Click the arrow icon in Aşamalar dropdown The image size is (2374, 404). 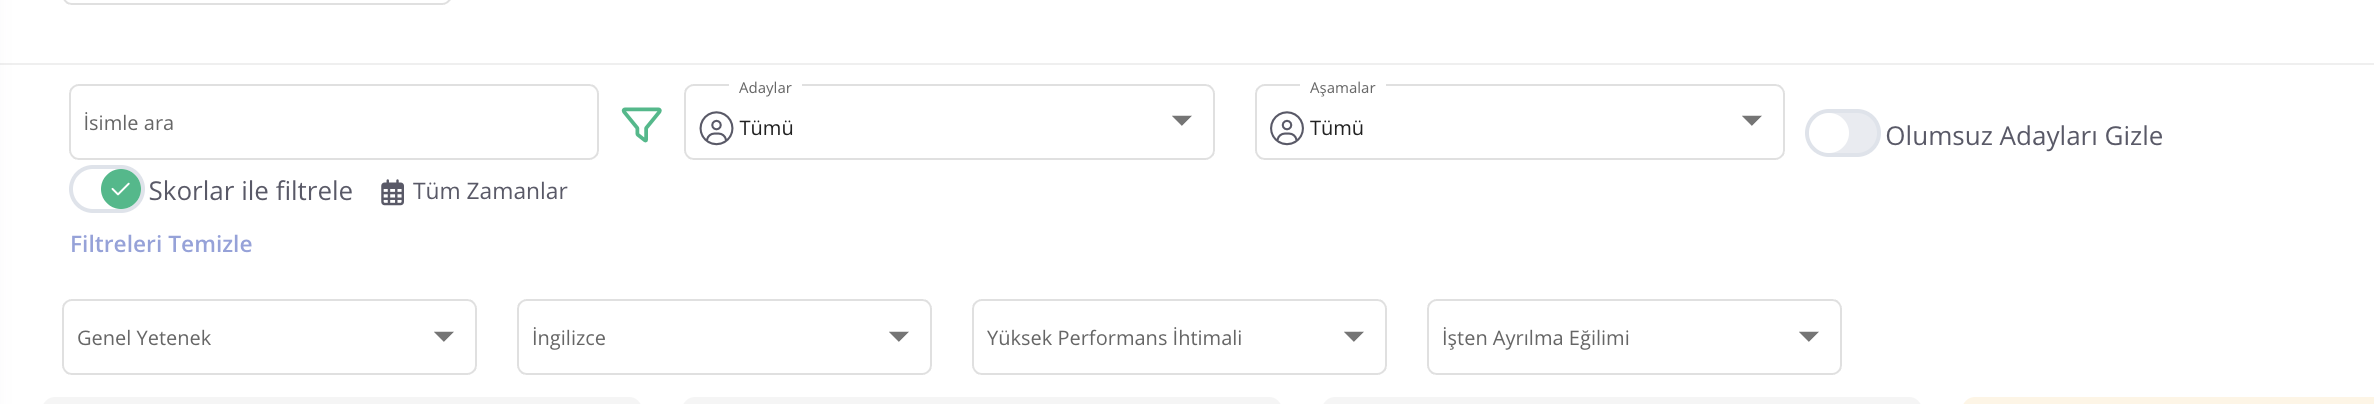point(1751,121)
